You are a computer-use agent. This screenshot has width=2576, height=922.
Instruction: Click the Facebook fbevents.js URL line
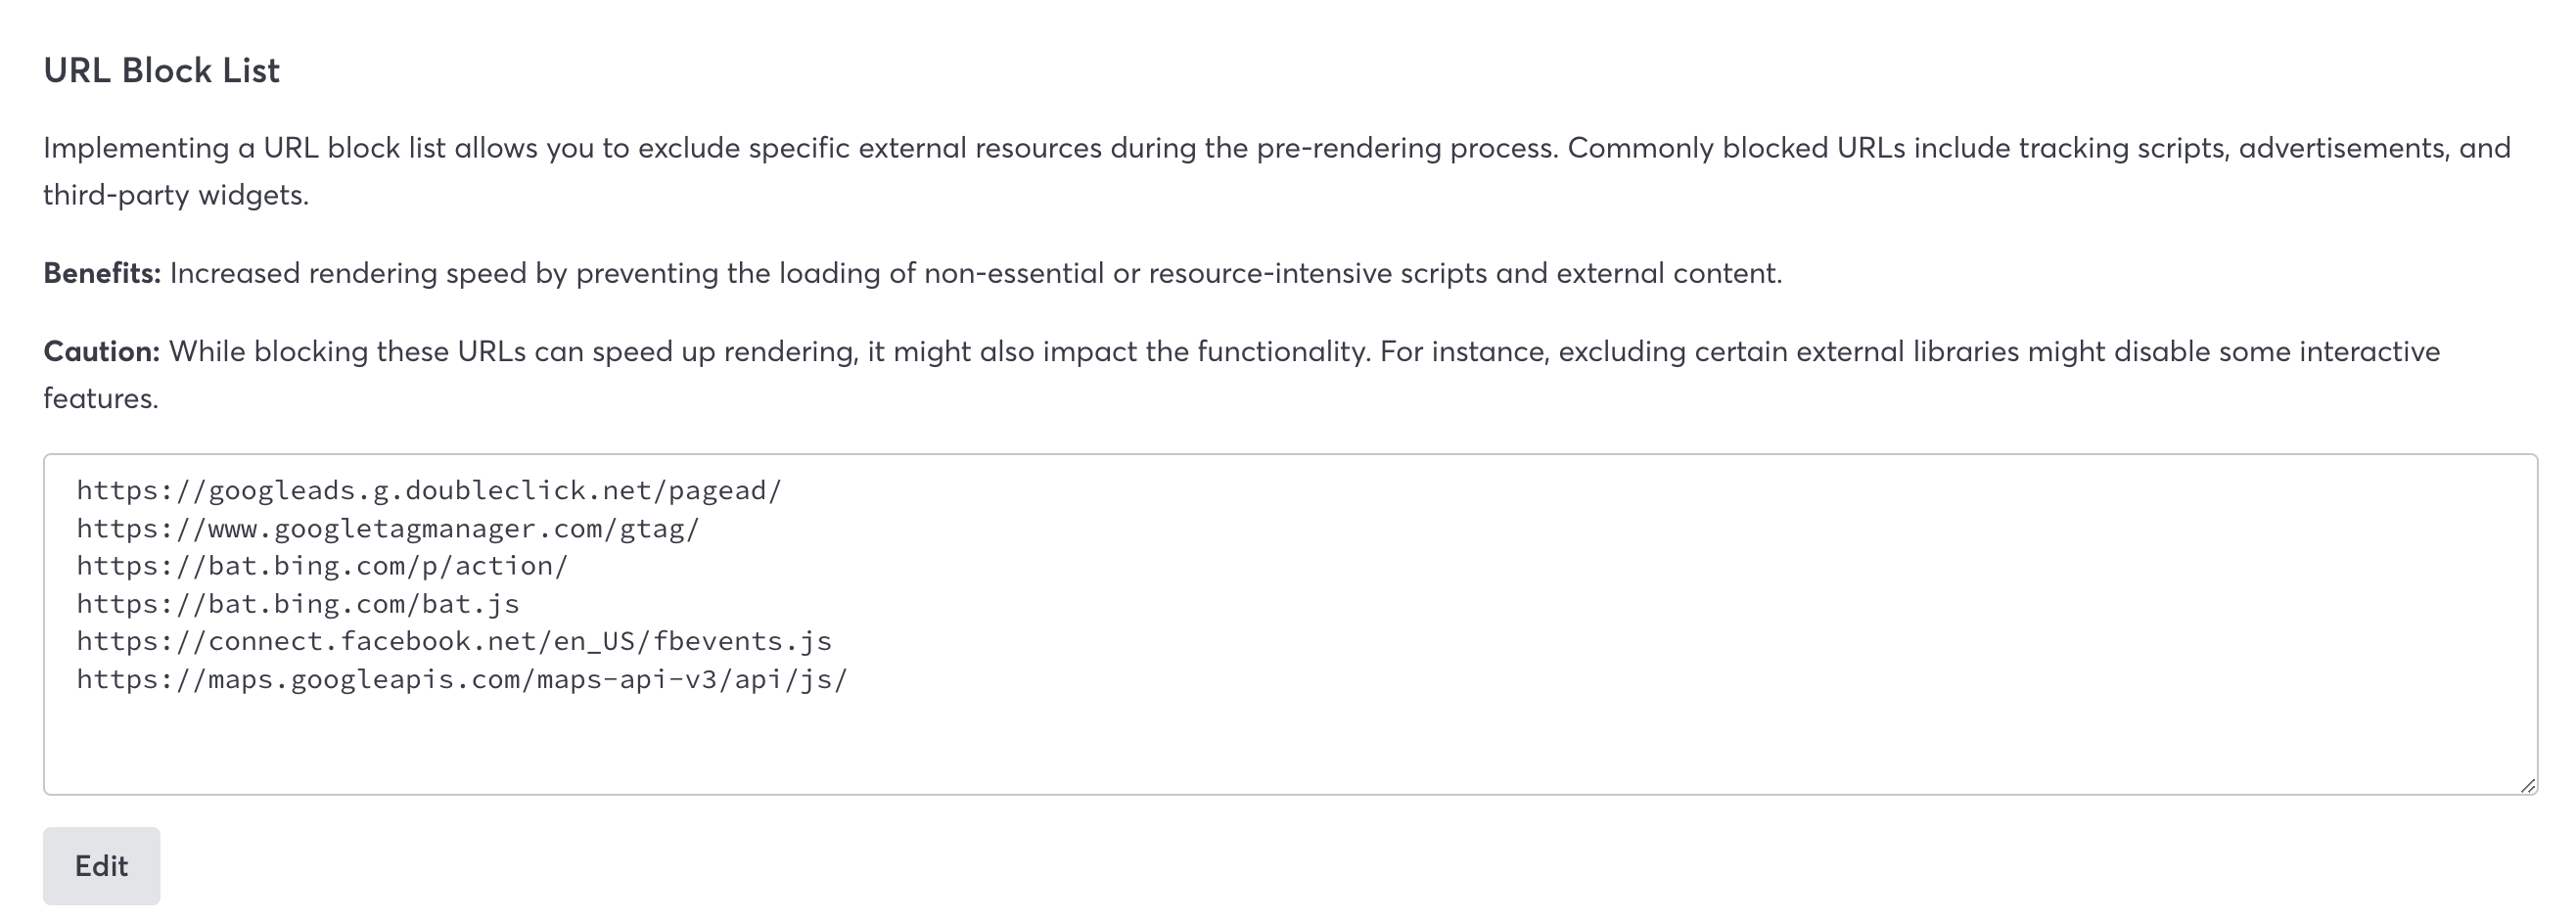pyautogui.click(x=454, y=641)
